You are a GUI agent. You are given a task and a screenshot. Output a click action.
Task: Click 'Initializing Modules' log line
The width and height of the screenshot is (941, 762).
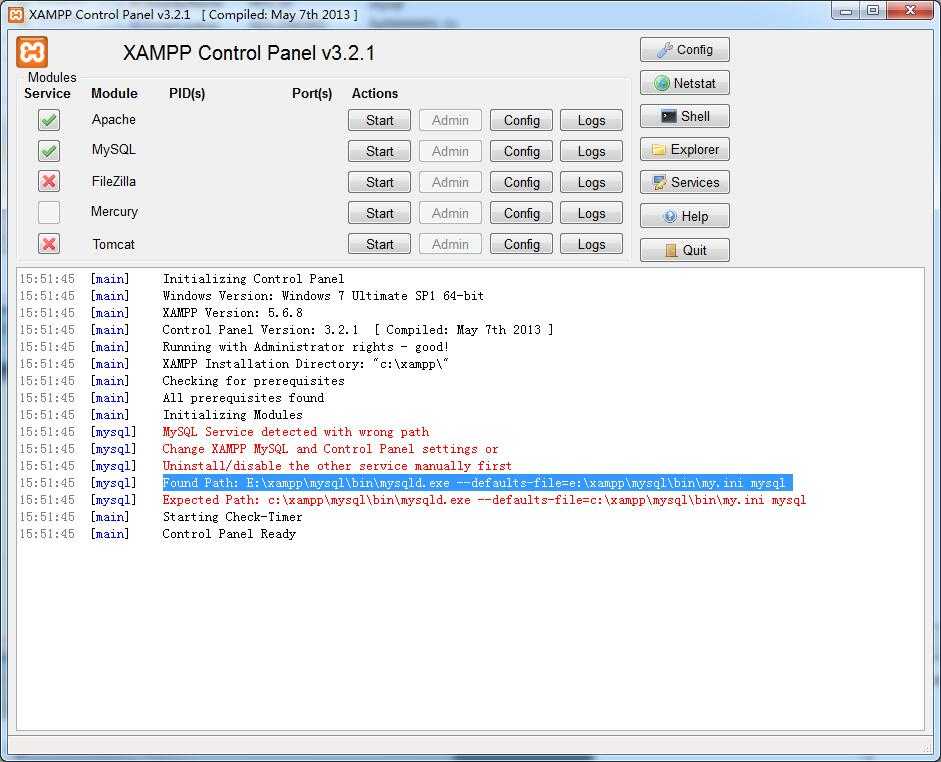click(x=232, y=415)
